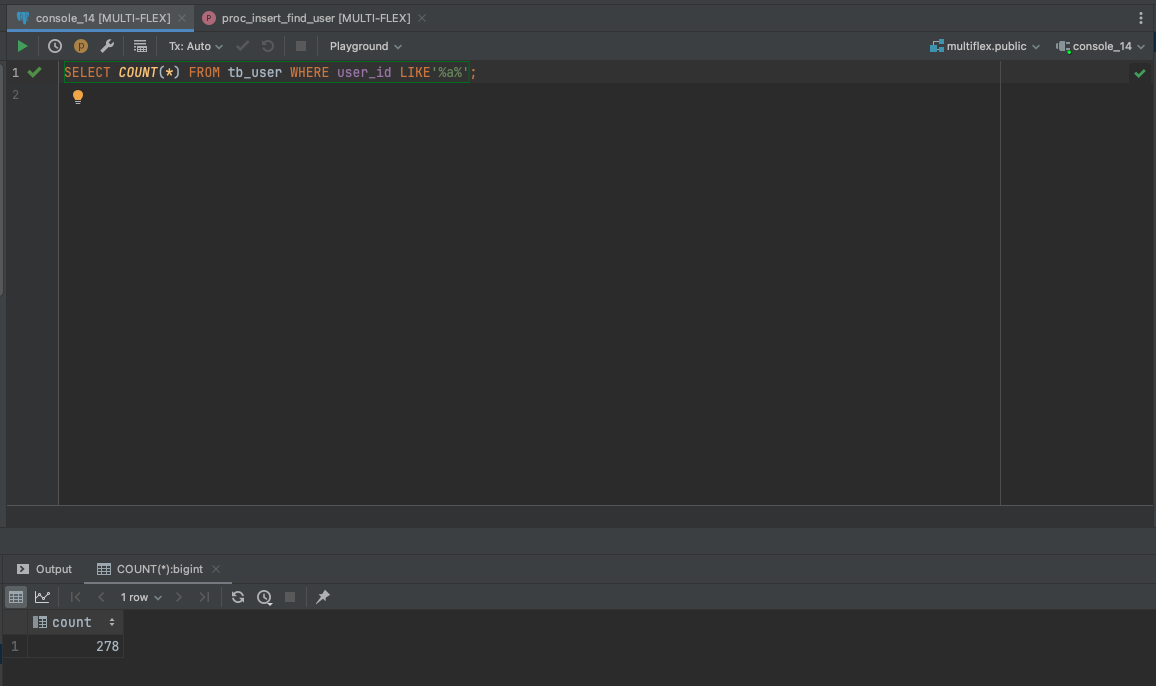Image resolution: width=1156 pixels, height=686 pixels.
Task: Switch to proc_insert_find_user tab
Action: (x=316, y=18)
